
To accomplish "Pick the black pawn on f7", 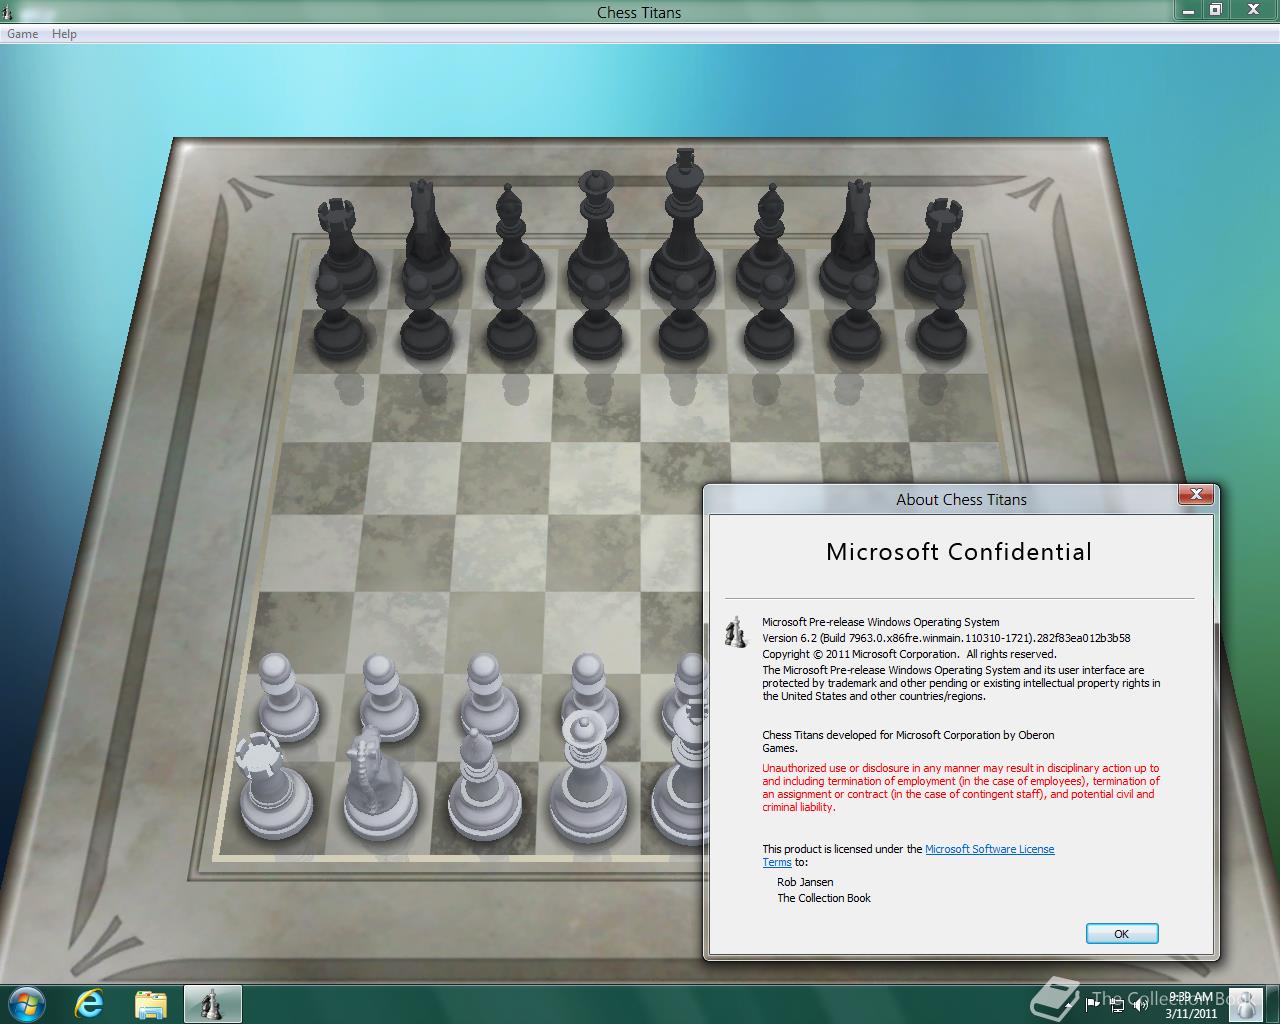I will pos(770,318).
